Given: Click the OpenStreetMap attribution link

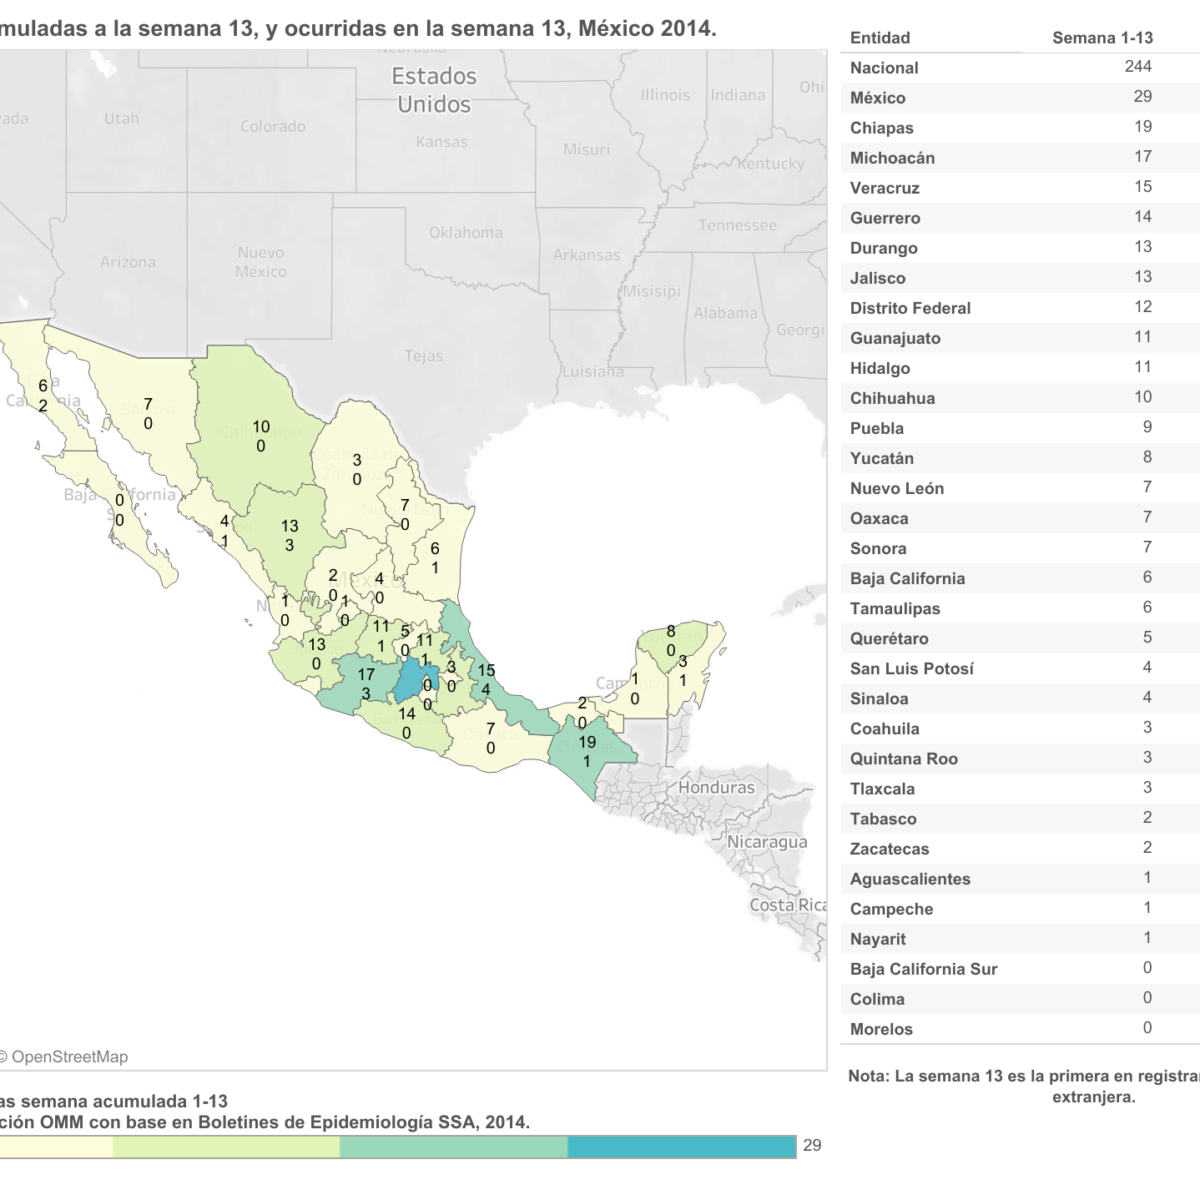Looking at the screenshot, I should coord(68,1057).
